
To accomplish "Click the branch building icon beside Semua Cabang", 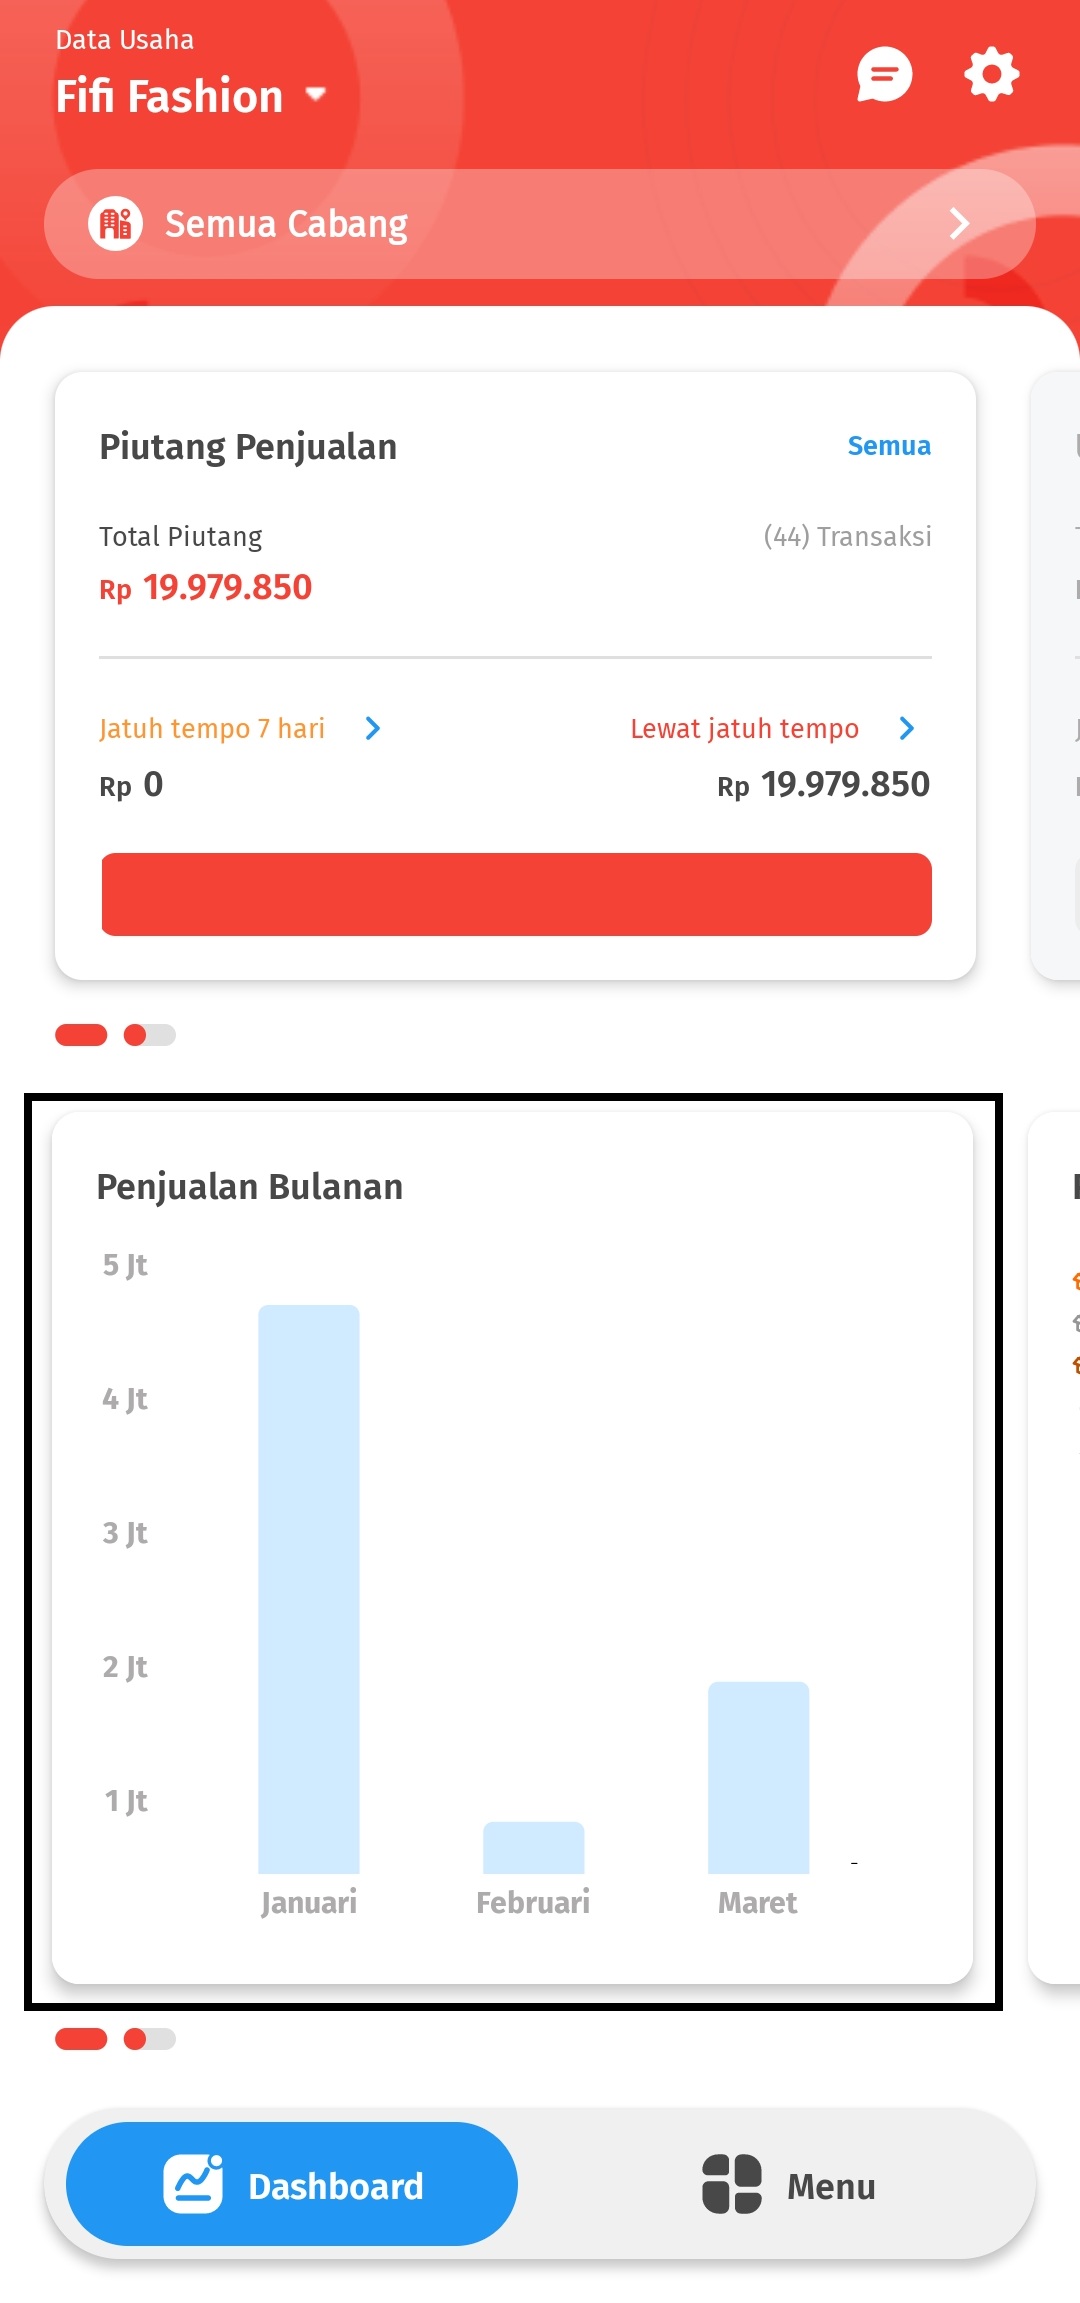I will [x=115, y=223].
